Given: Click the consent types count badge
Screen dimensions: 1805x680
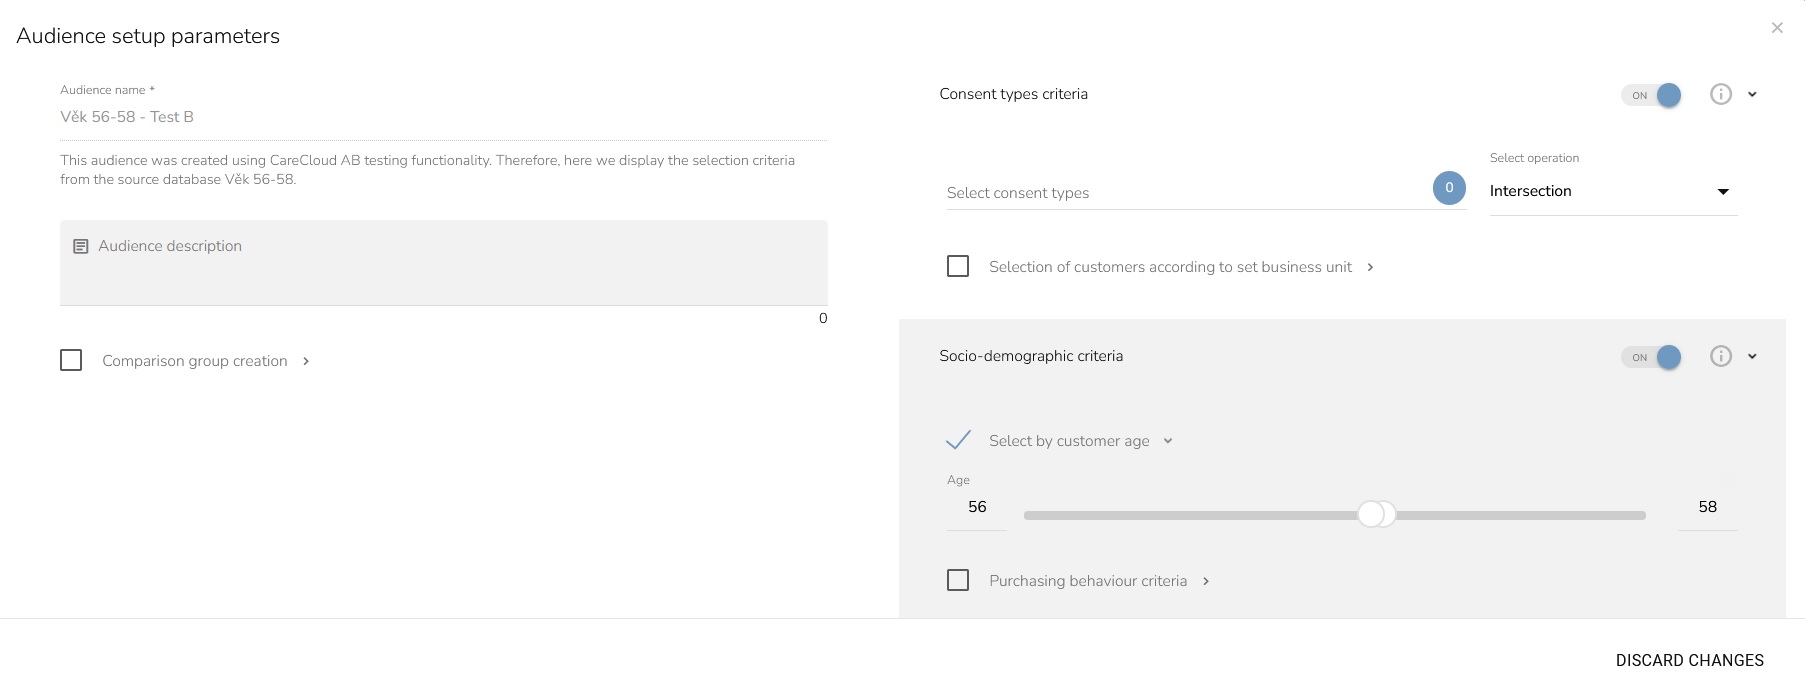Looking at the screenshot, I should [x=1448, y=188].
